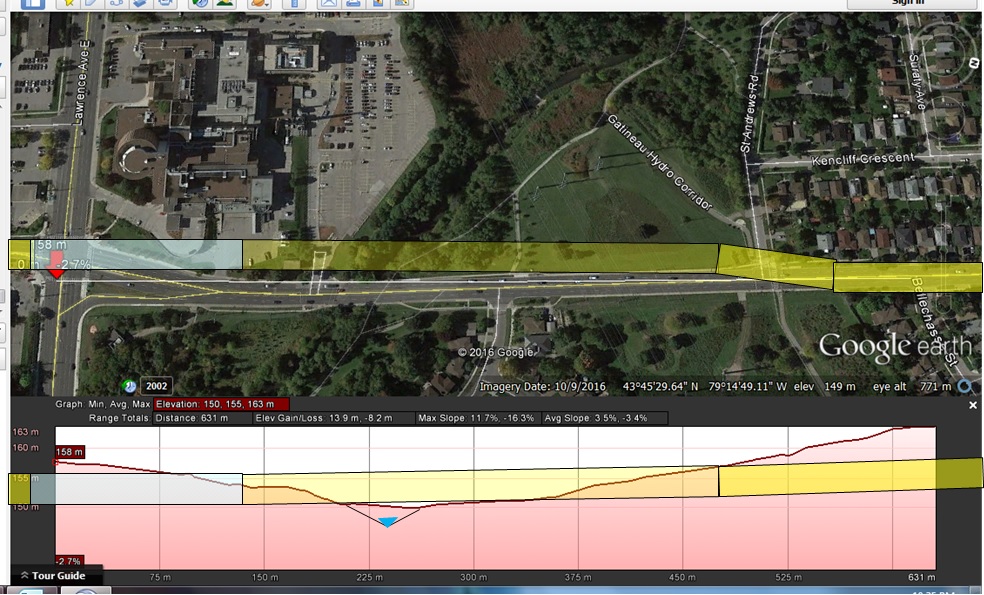Click the 2002 imagery year button
Image resolution: width=984 pixels, height=595 pixels.
(156, 386)
